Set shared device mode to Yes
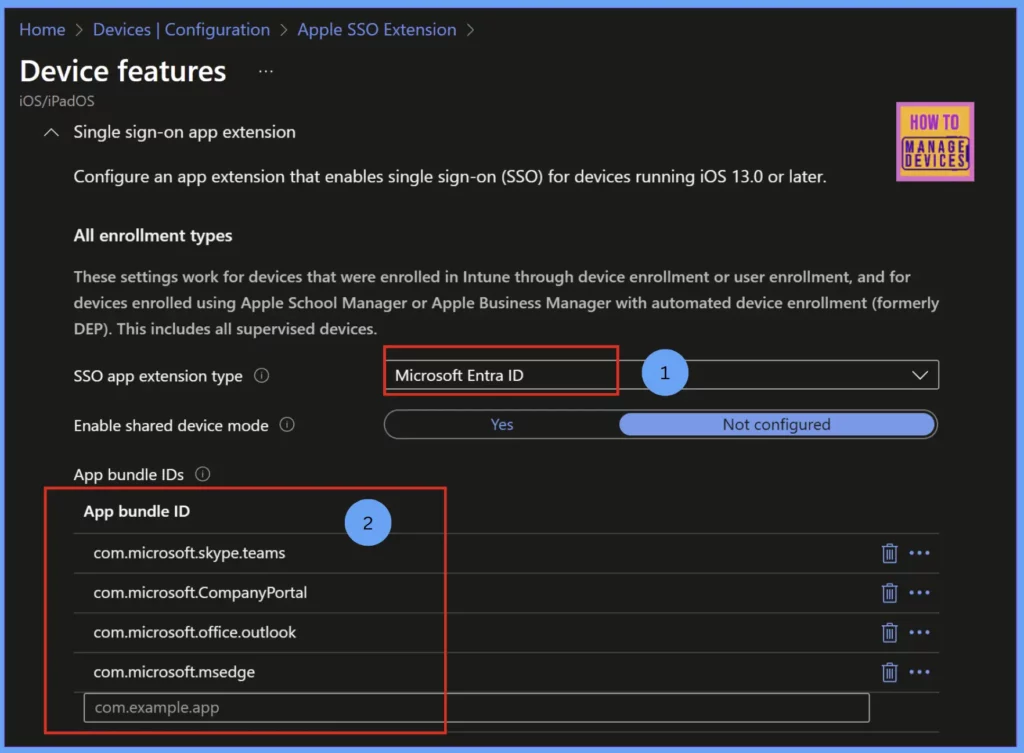This screenshot has height=753, width=1024. [502, 425]
